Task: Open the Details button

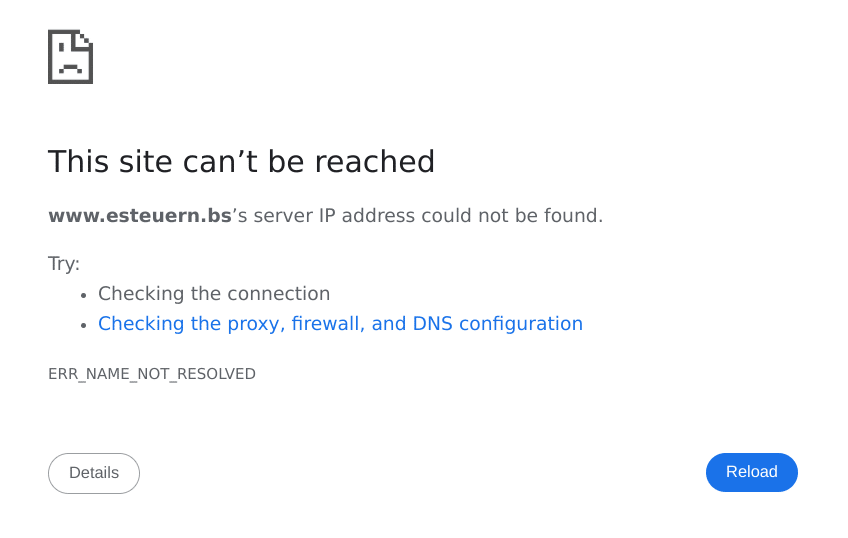Action: (x=94, y=473)
